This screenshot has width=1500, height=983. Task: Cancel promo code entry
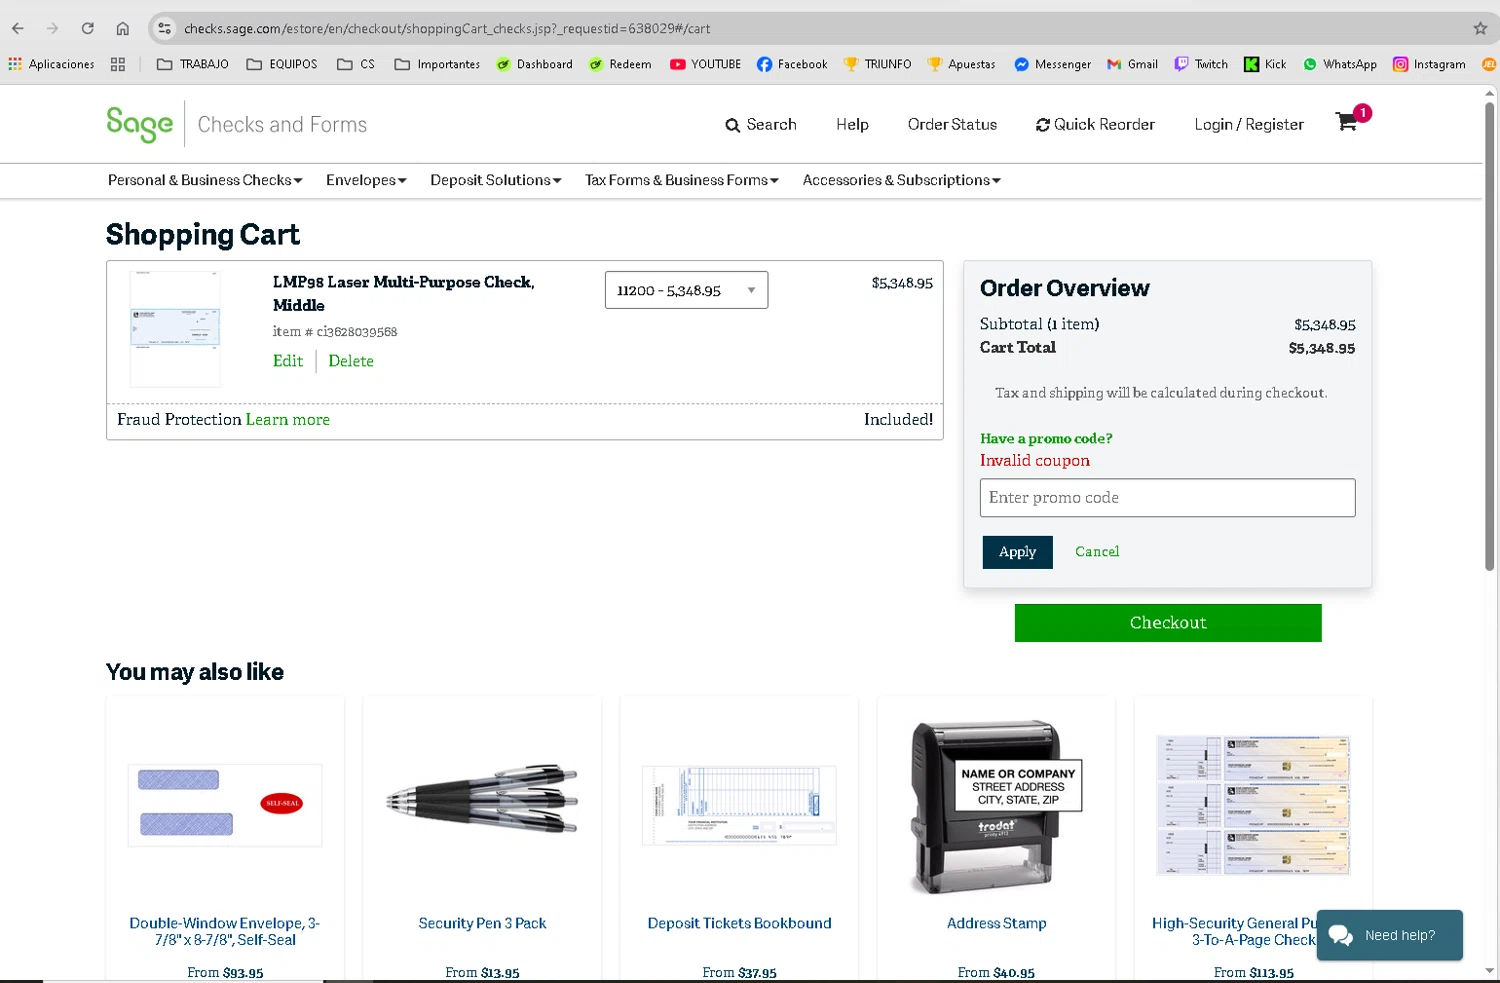(x=1097, y=552)
